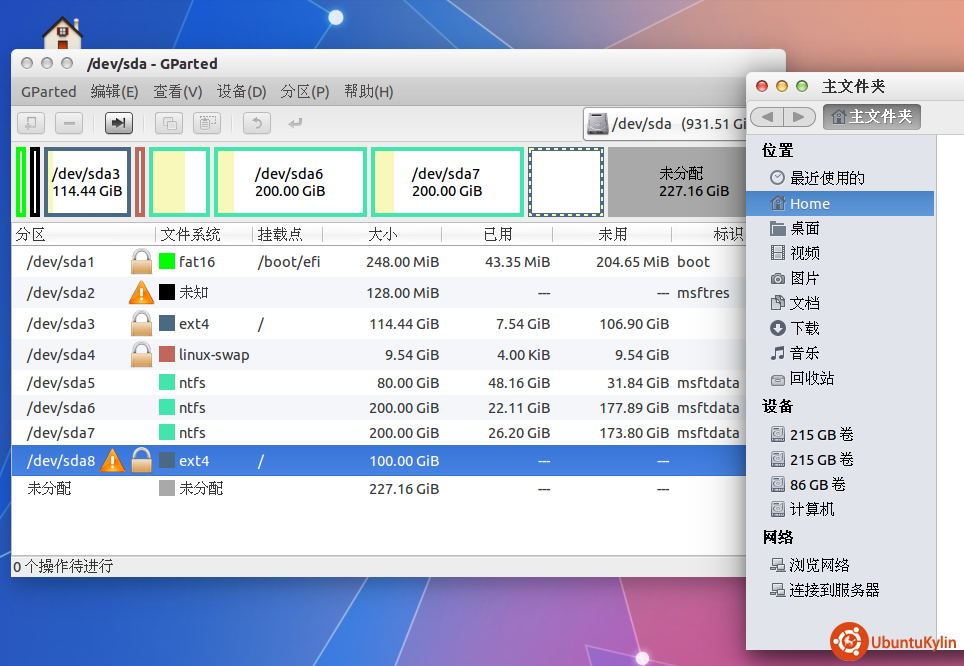This screenshot has height=666, width=964.
Task: Open the 设备(D) menu
Action: tap(241, 91)
